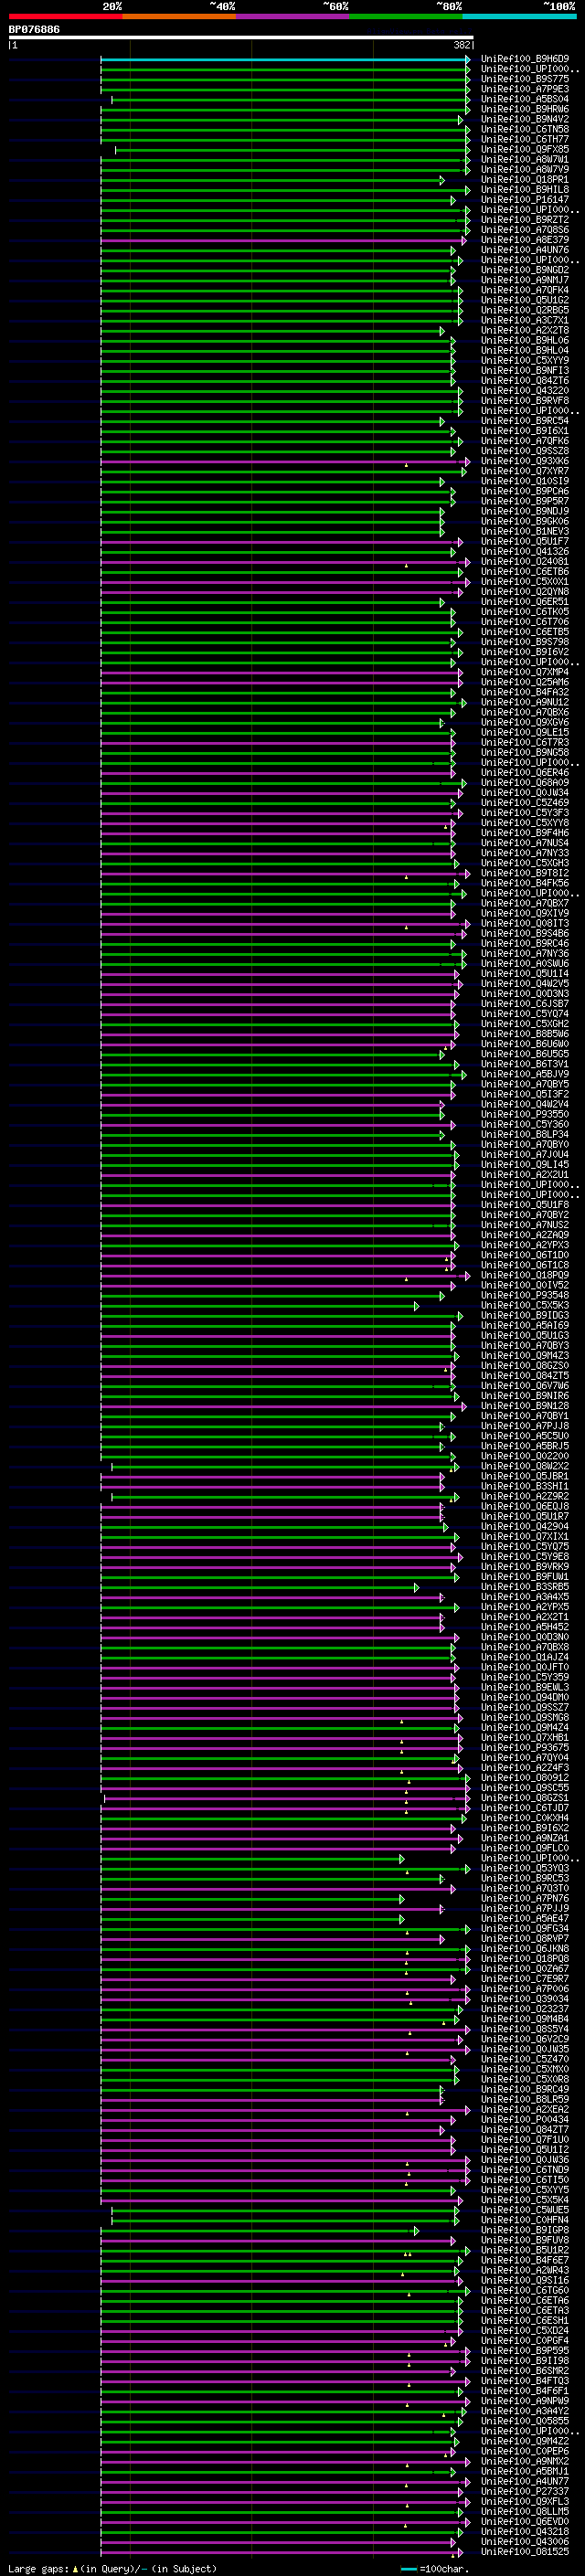Click the query name BP076886
This screenshot has width=585, height=2576.
pos(34,30)
